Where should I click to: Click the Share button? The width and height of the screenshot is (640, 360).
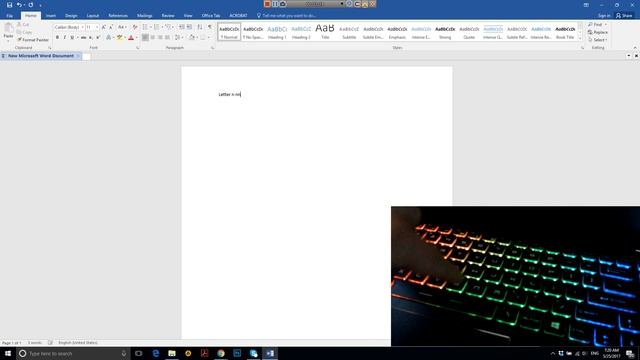coord(624,16)
